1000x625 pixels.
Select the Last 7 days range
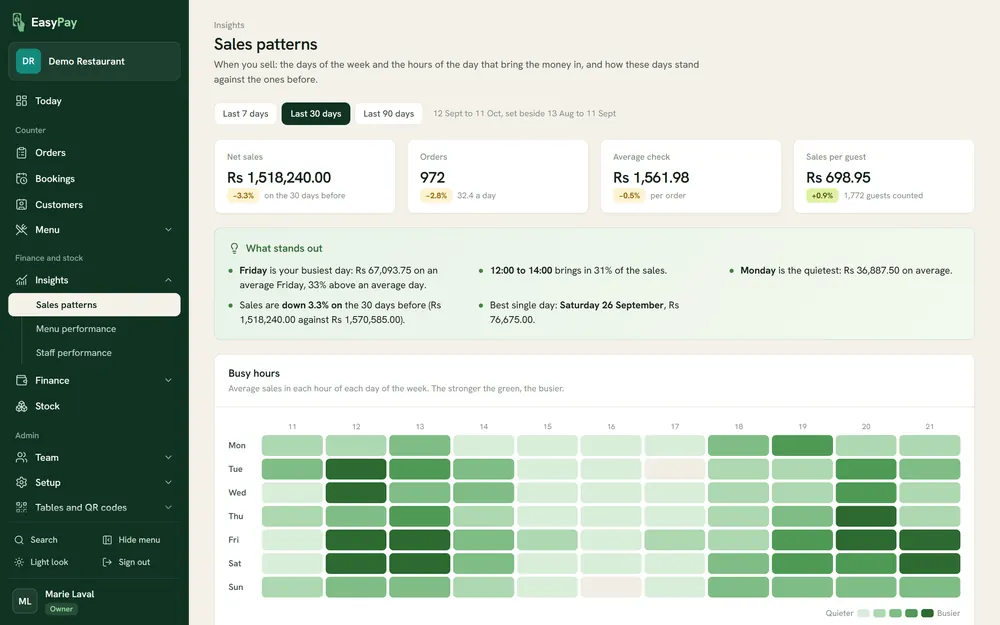(246, 114)
